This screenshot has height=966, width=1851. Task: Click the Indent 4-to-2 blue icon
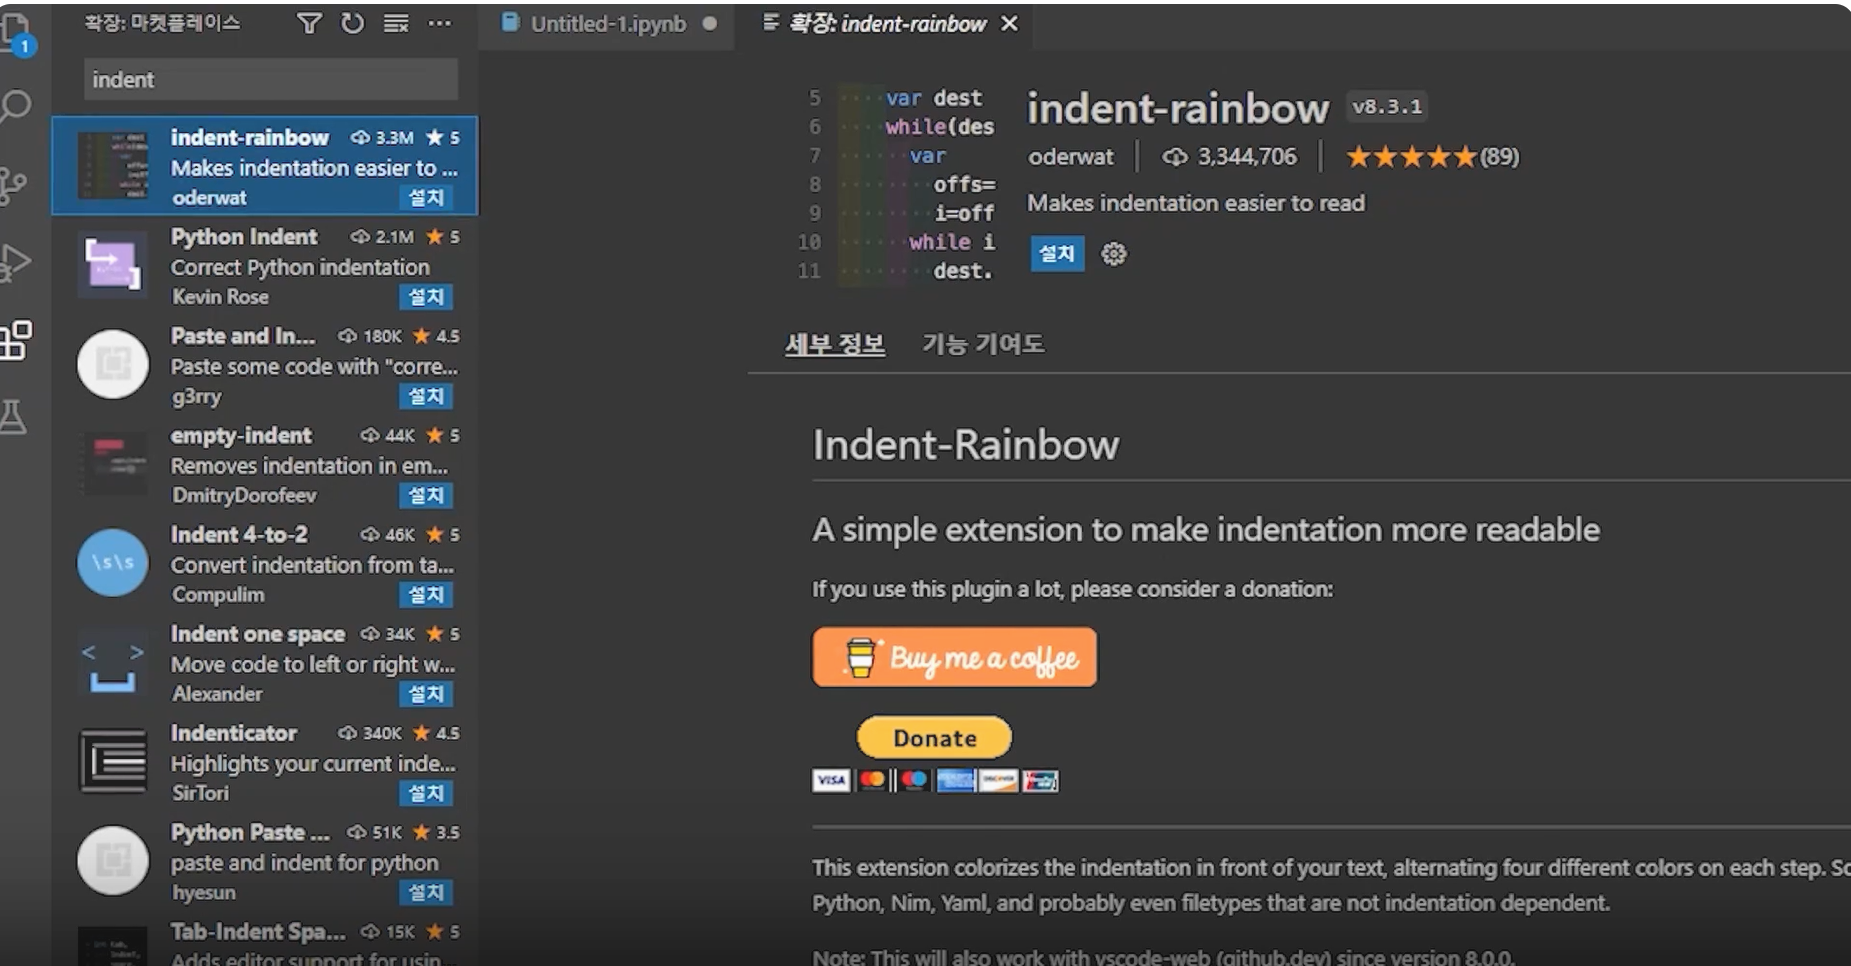[x=112, y=562]
